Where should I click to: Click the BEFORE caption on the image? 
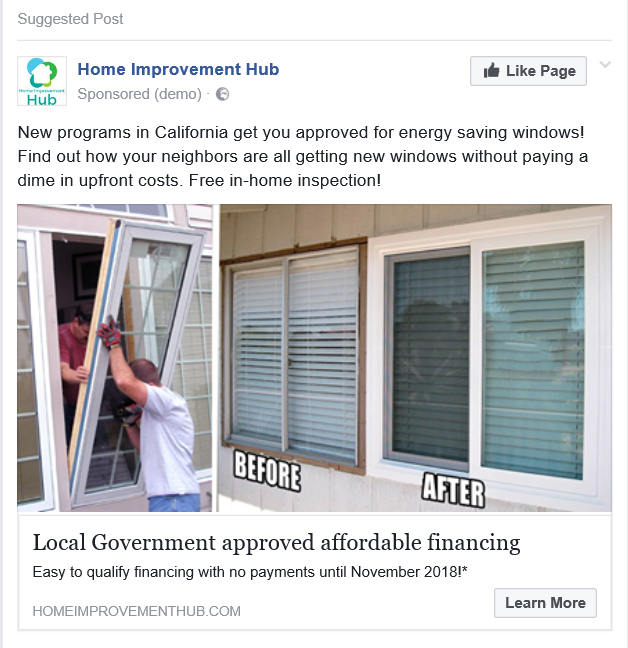[x=267, y=471]
